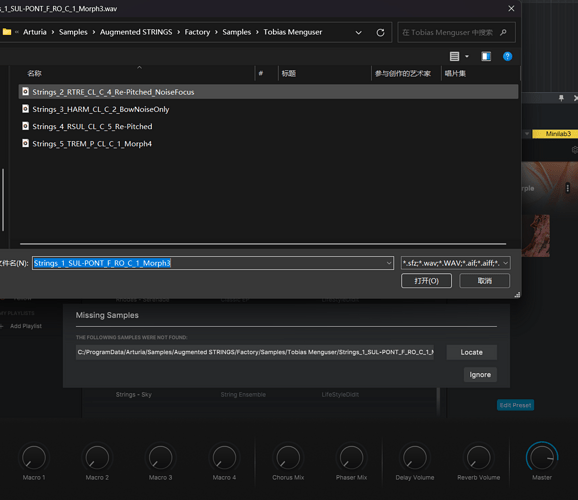Viewport: 578px width, 500px height.
Task: Click the Locate button
Action: point(471,352)
